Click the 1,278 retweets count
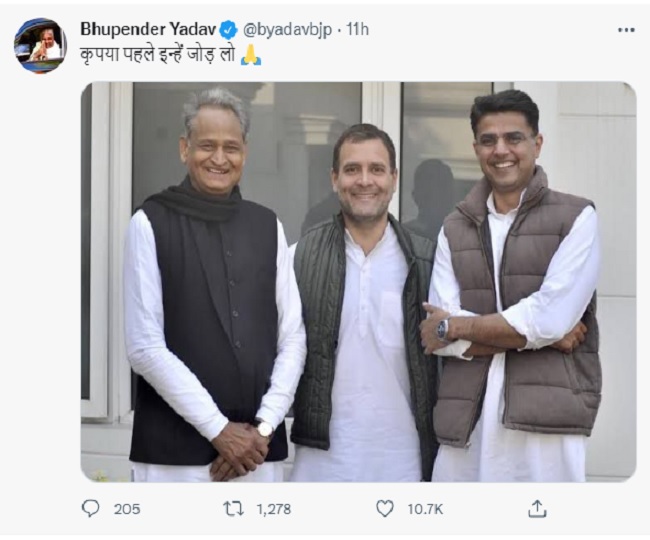650x540 pixels. click(x=272, y=508)
